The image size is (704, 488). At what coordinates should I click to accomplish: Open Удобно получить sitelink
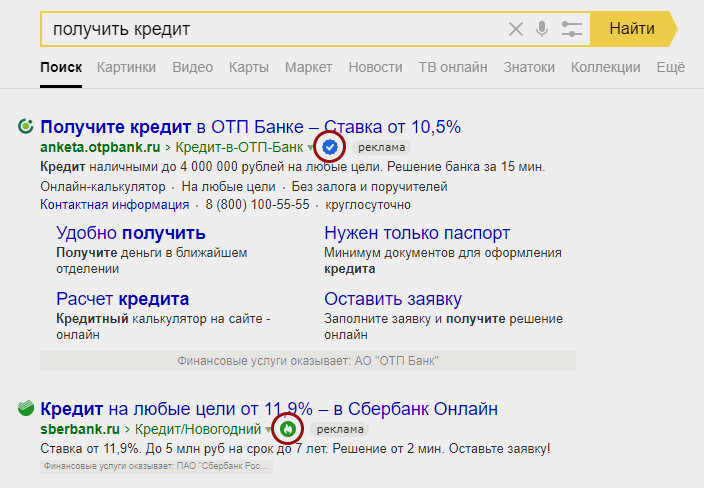(131, 233)
